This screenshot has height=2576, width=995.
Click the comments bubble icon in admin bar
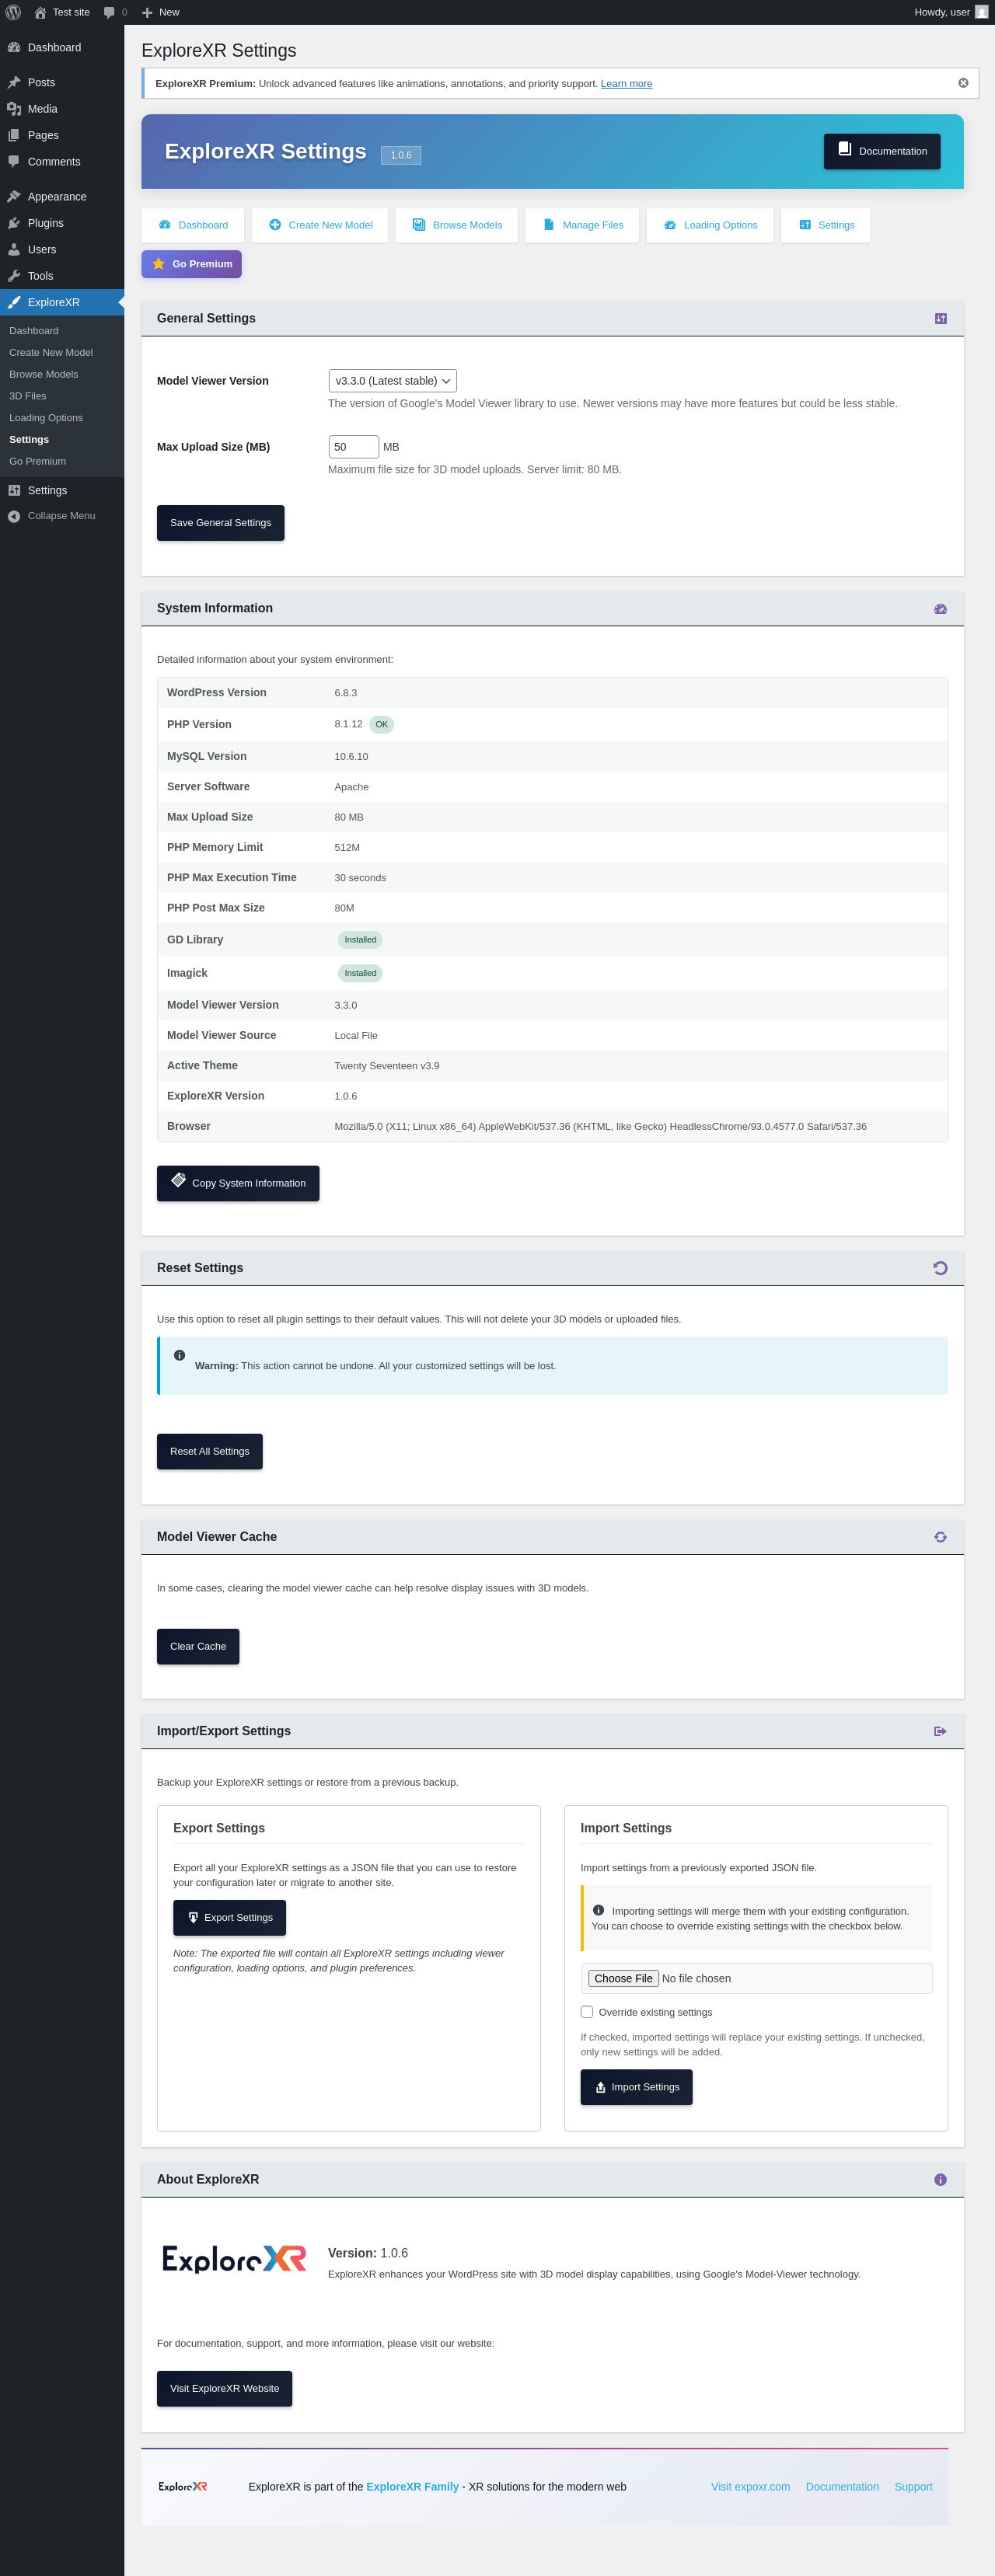[x=110, y=12]
